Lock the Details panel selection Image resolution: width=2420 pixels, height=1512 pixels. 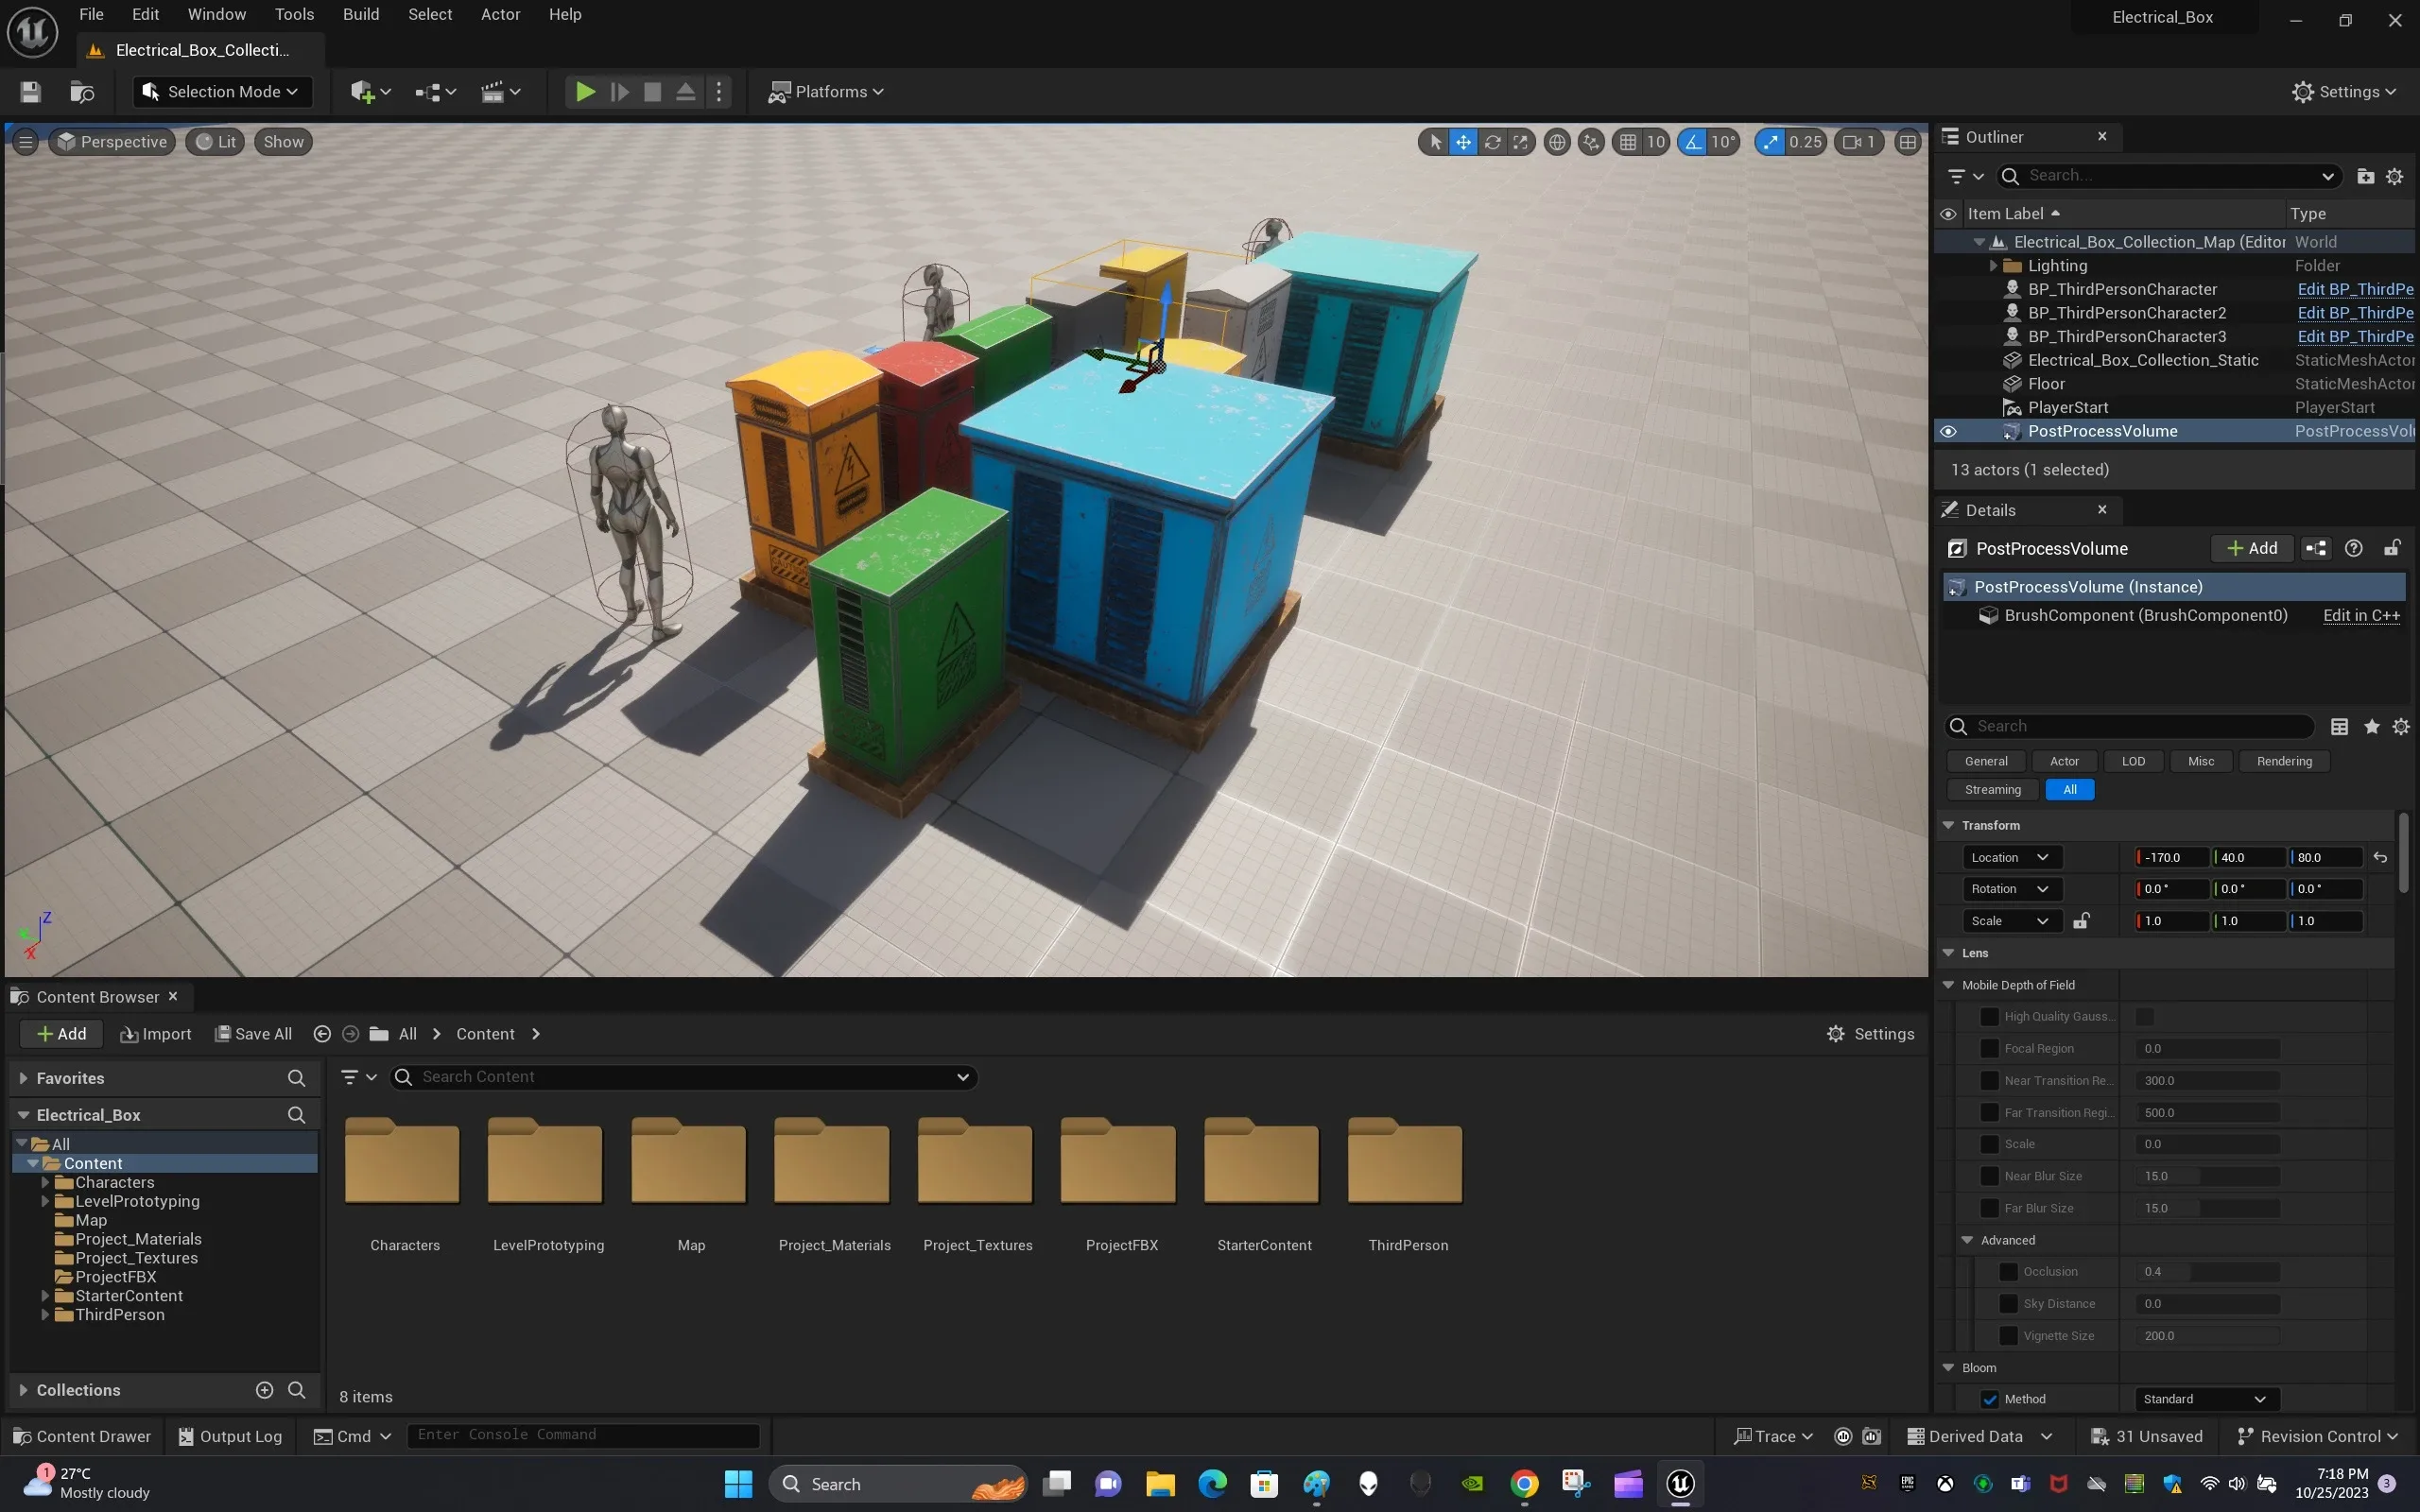(x=2392, y=548)
